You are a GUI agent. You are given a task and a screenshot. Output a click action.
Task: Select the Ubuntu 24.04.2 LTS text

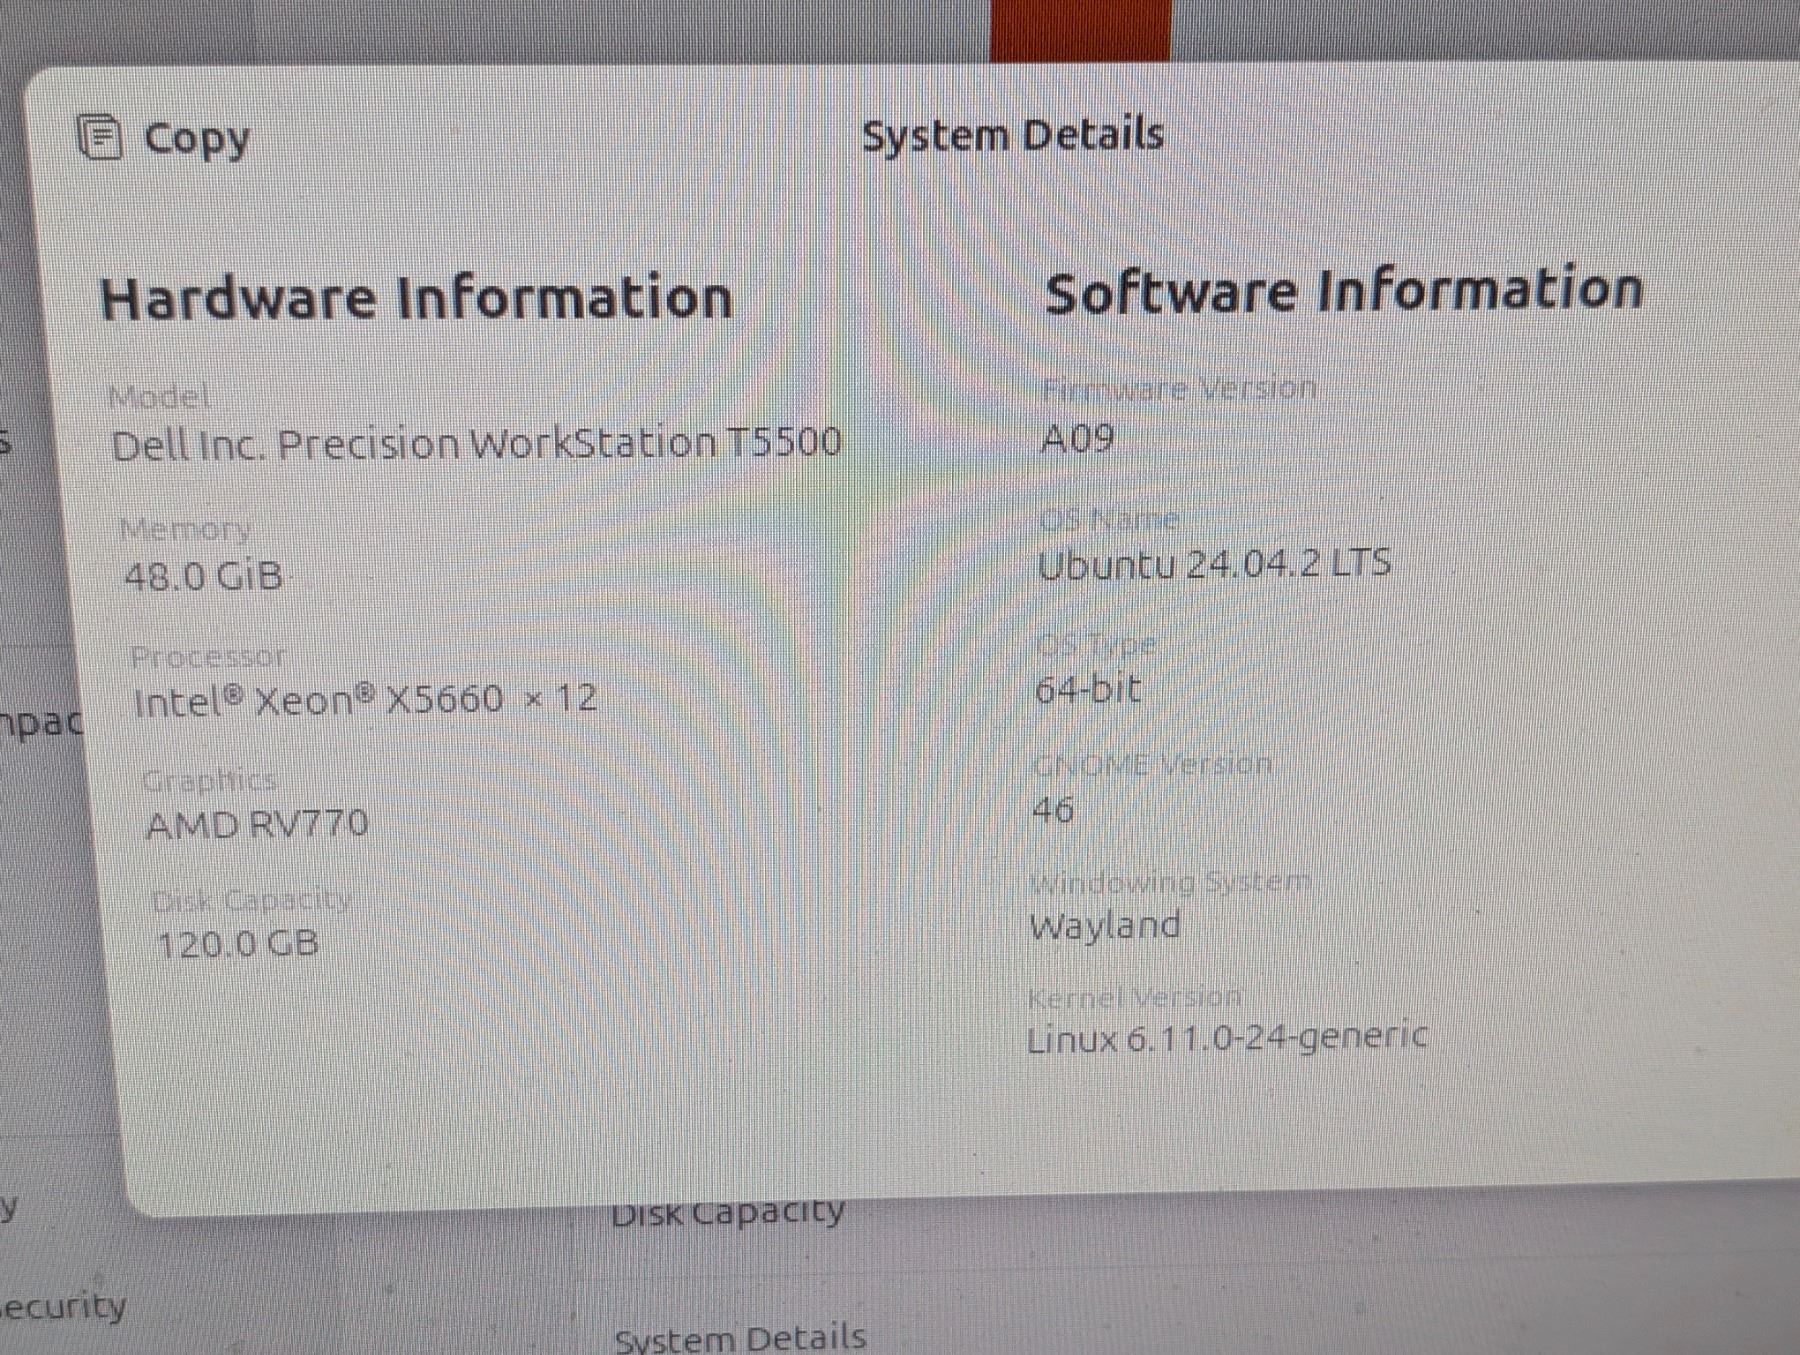click(1213, 565)
